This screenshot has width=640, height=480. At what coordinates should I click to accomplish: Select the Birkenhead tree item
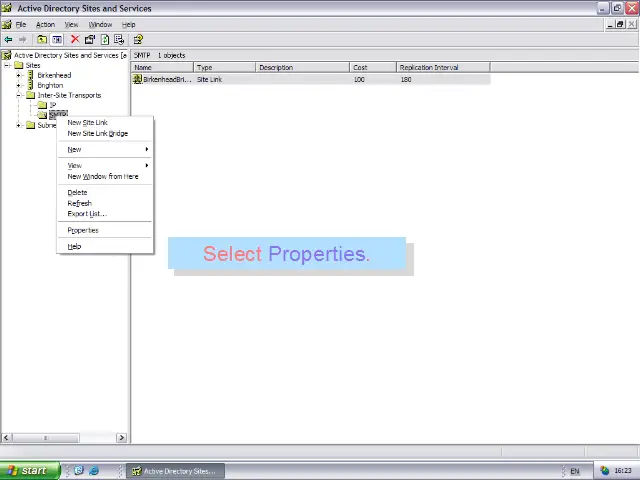(x=54, y=75)
